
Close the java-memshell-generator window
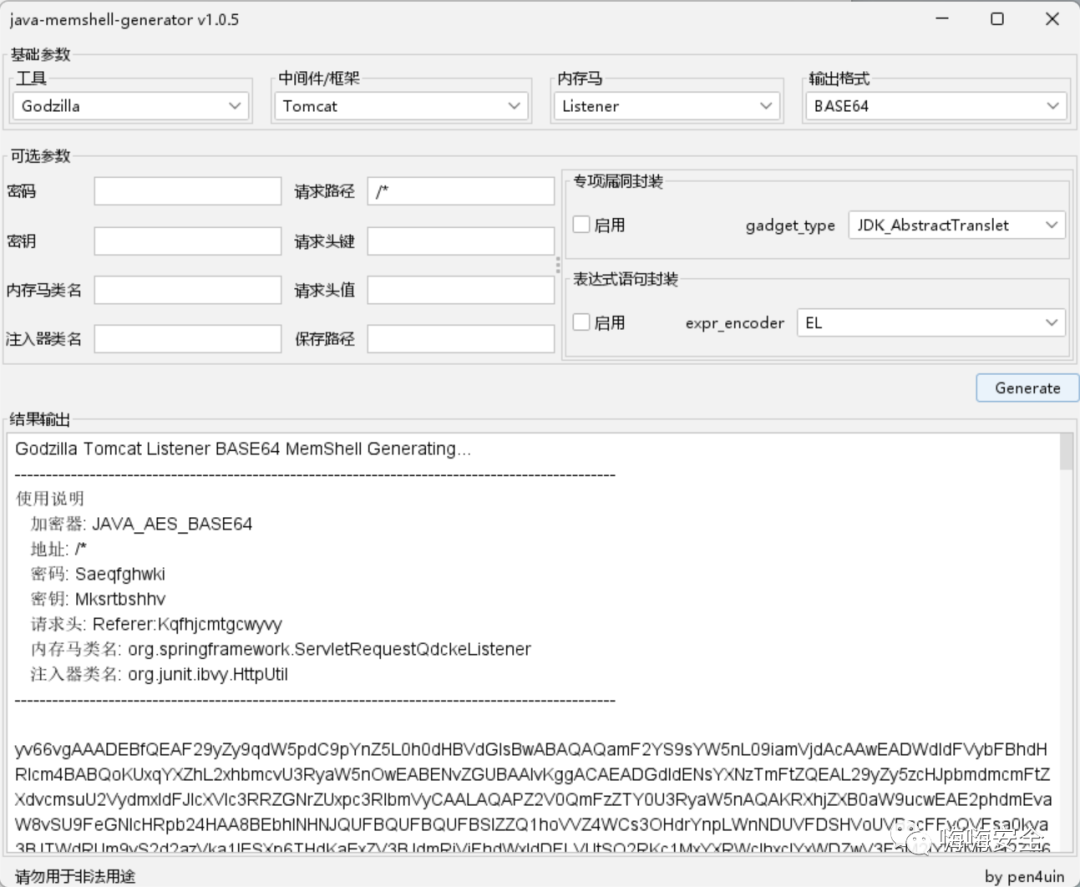[x=1052, y=19]
